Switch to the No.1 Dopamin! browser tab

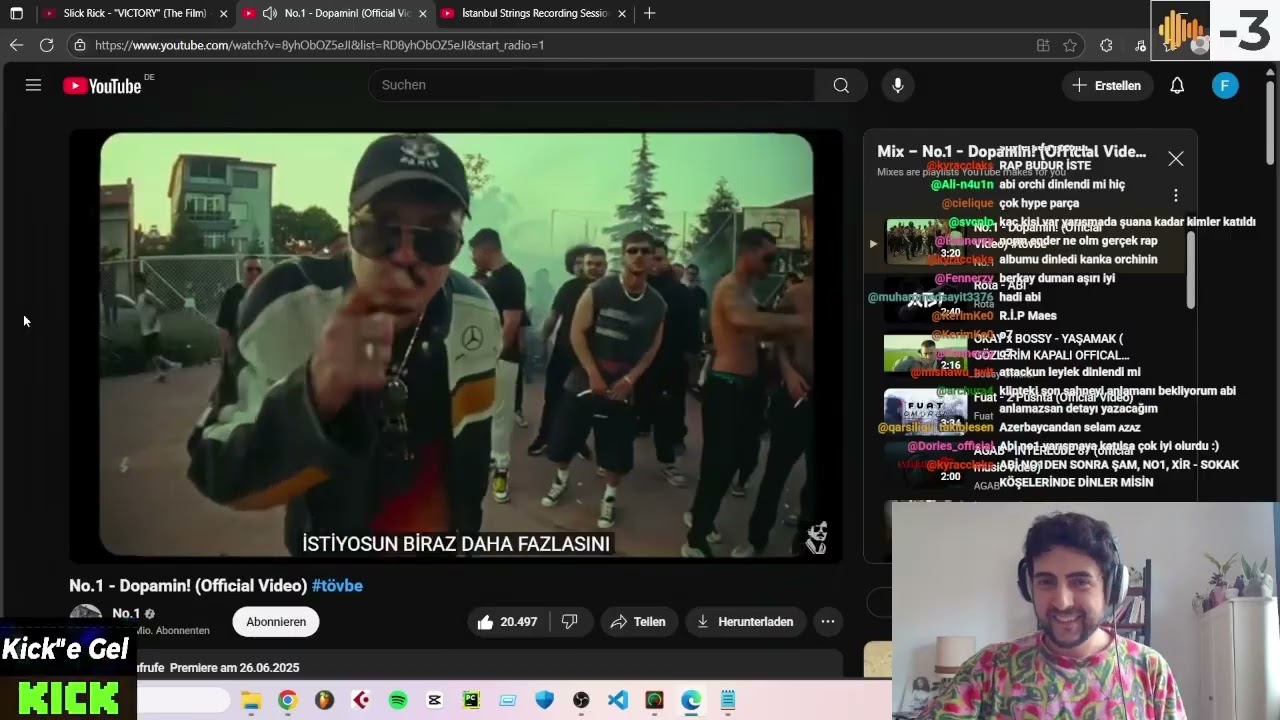(x=335, y=14)
